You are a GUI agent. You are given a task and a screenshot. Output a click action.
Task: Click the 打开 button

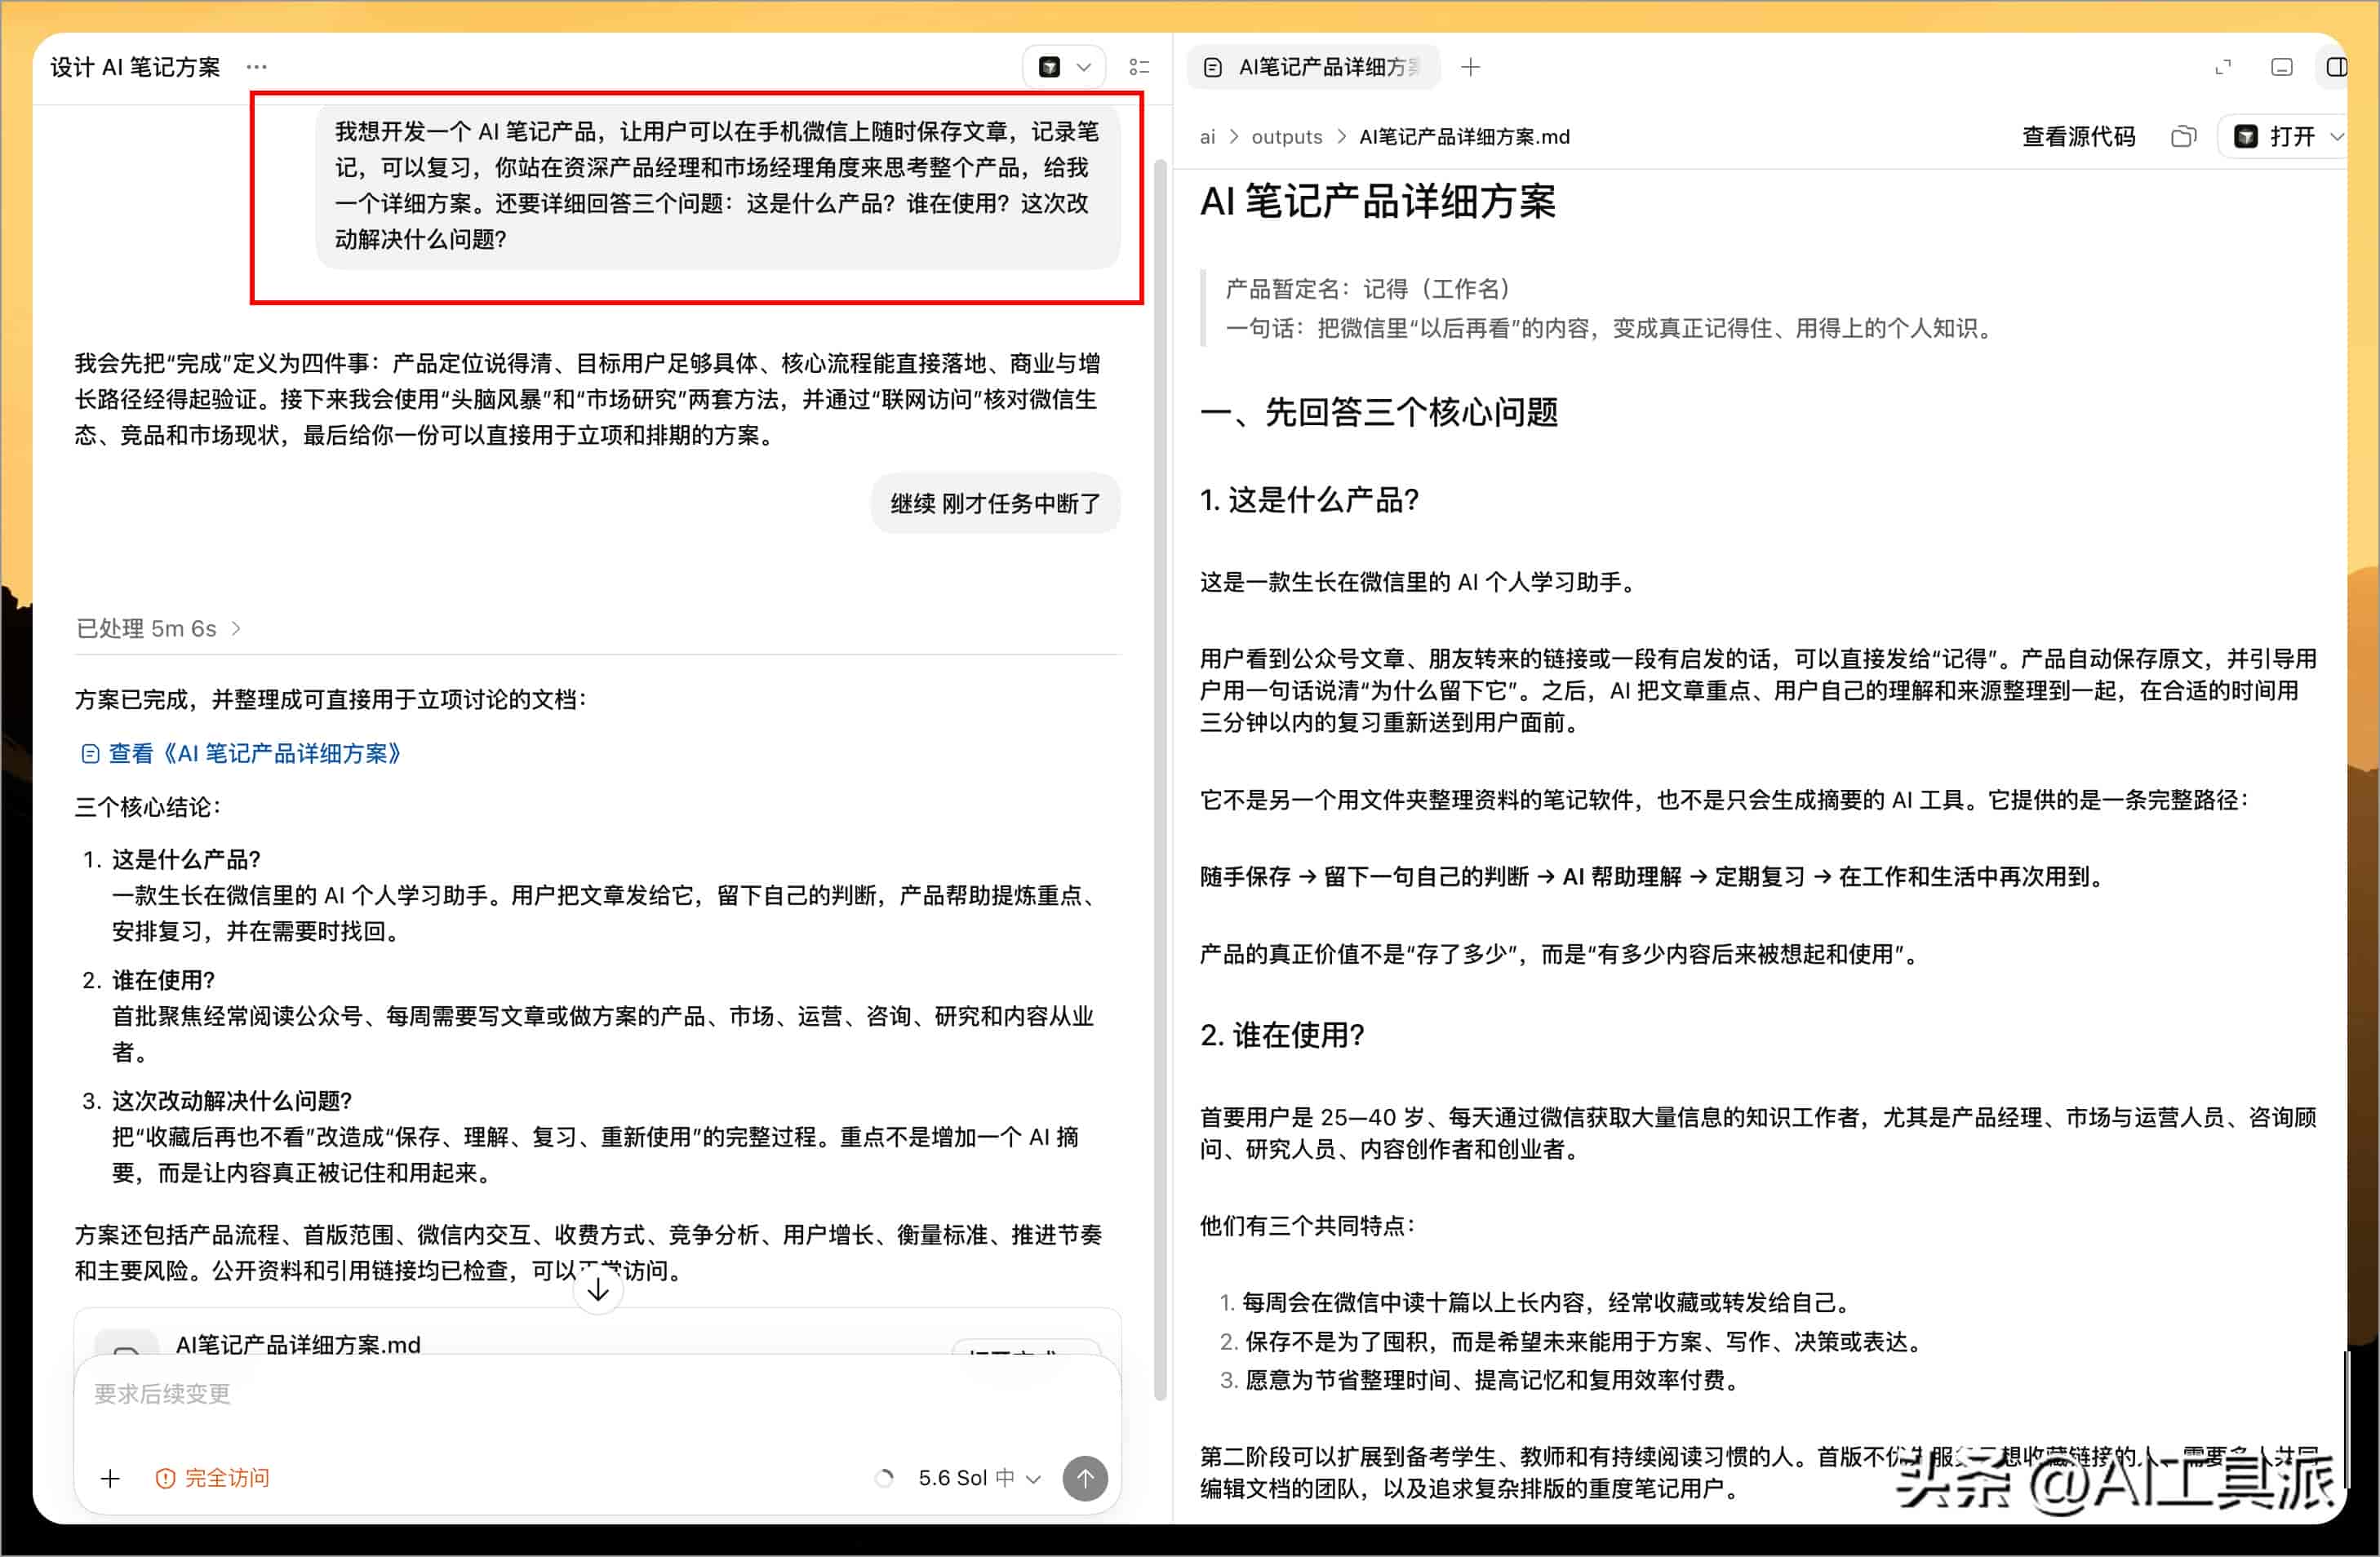(2275, 137)
